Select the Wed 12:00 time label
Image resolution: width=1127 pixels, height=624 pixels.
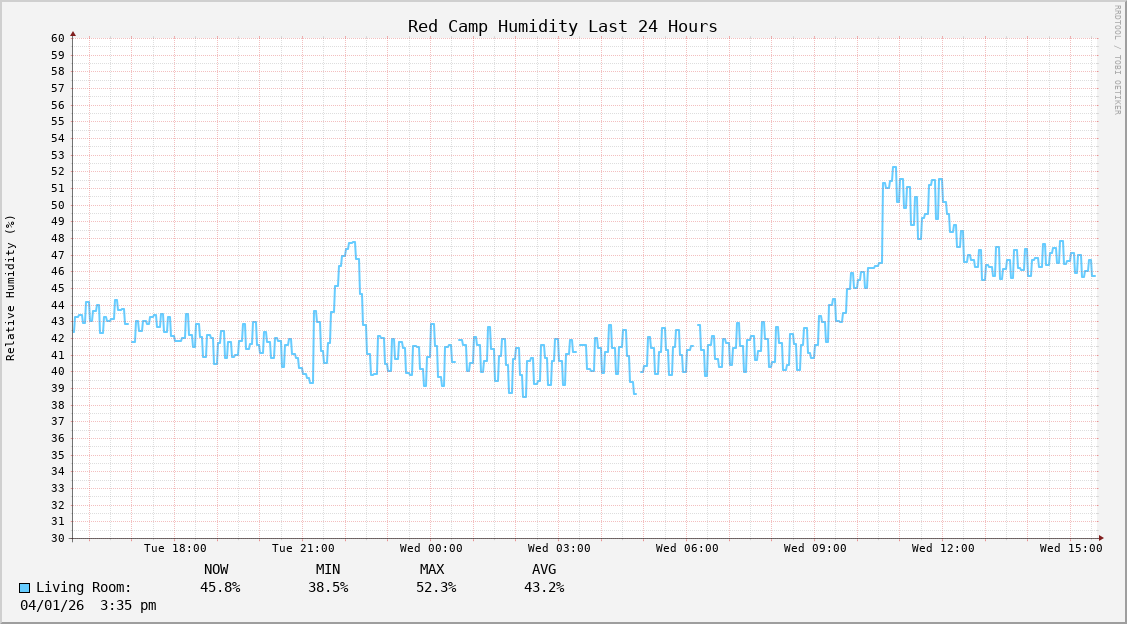point(943,548)
